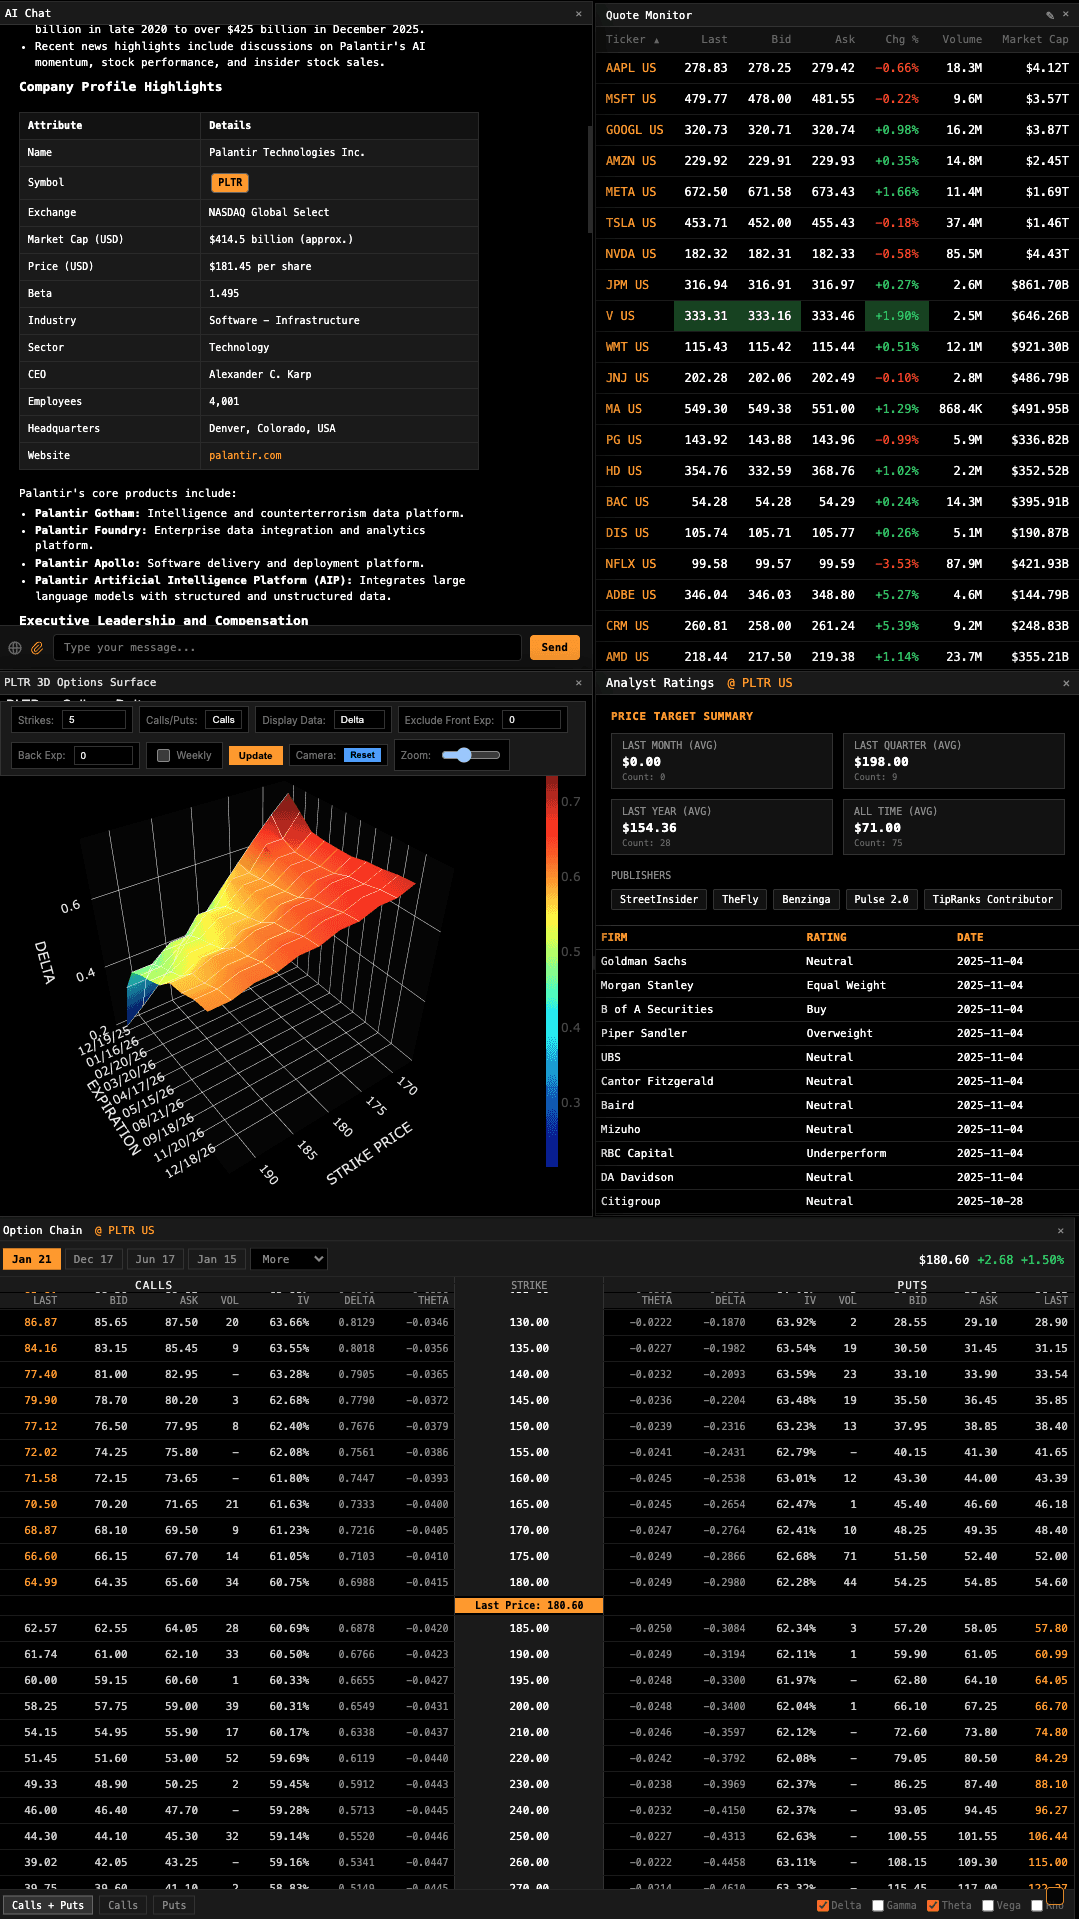
Task: Select the AAPL US ticker row
Action: coord(837,68)
